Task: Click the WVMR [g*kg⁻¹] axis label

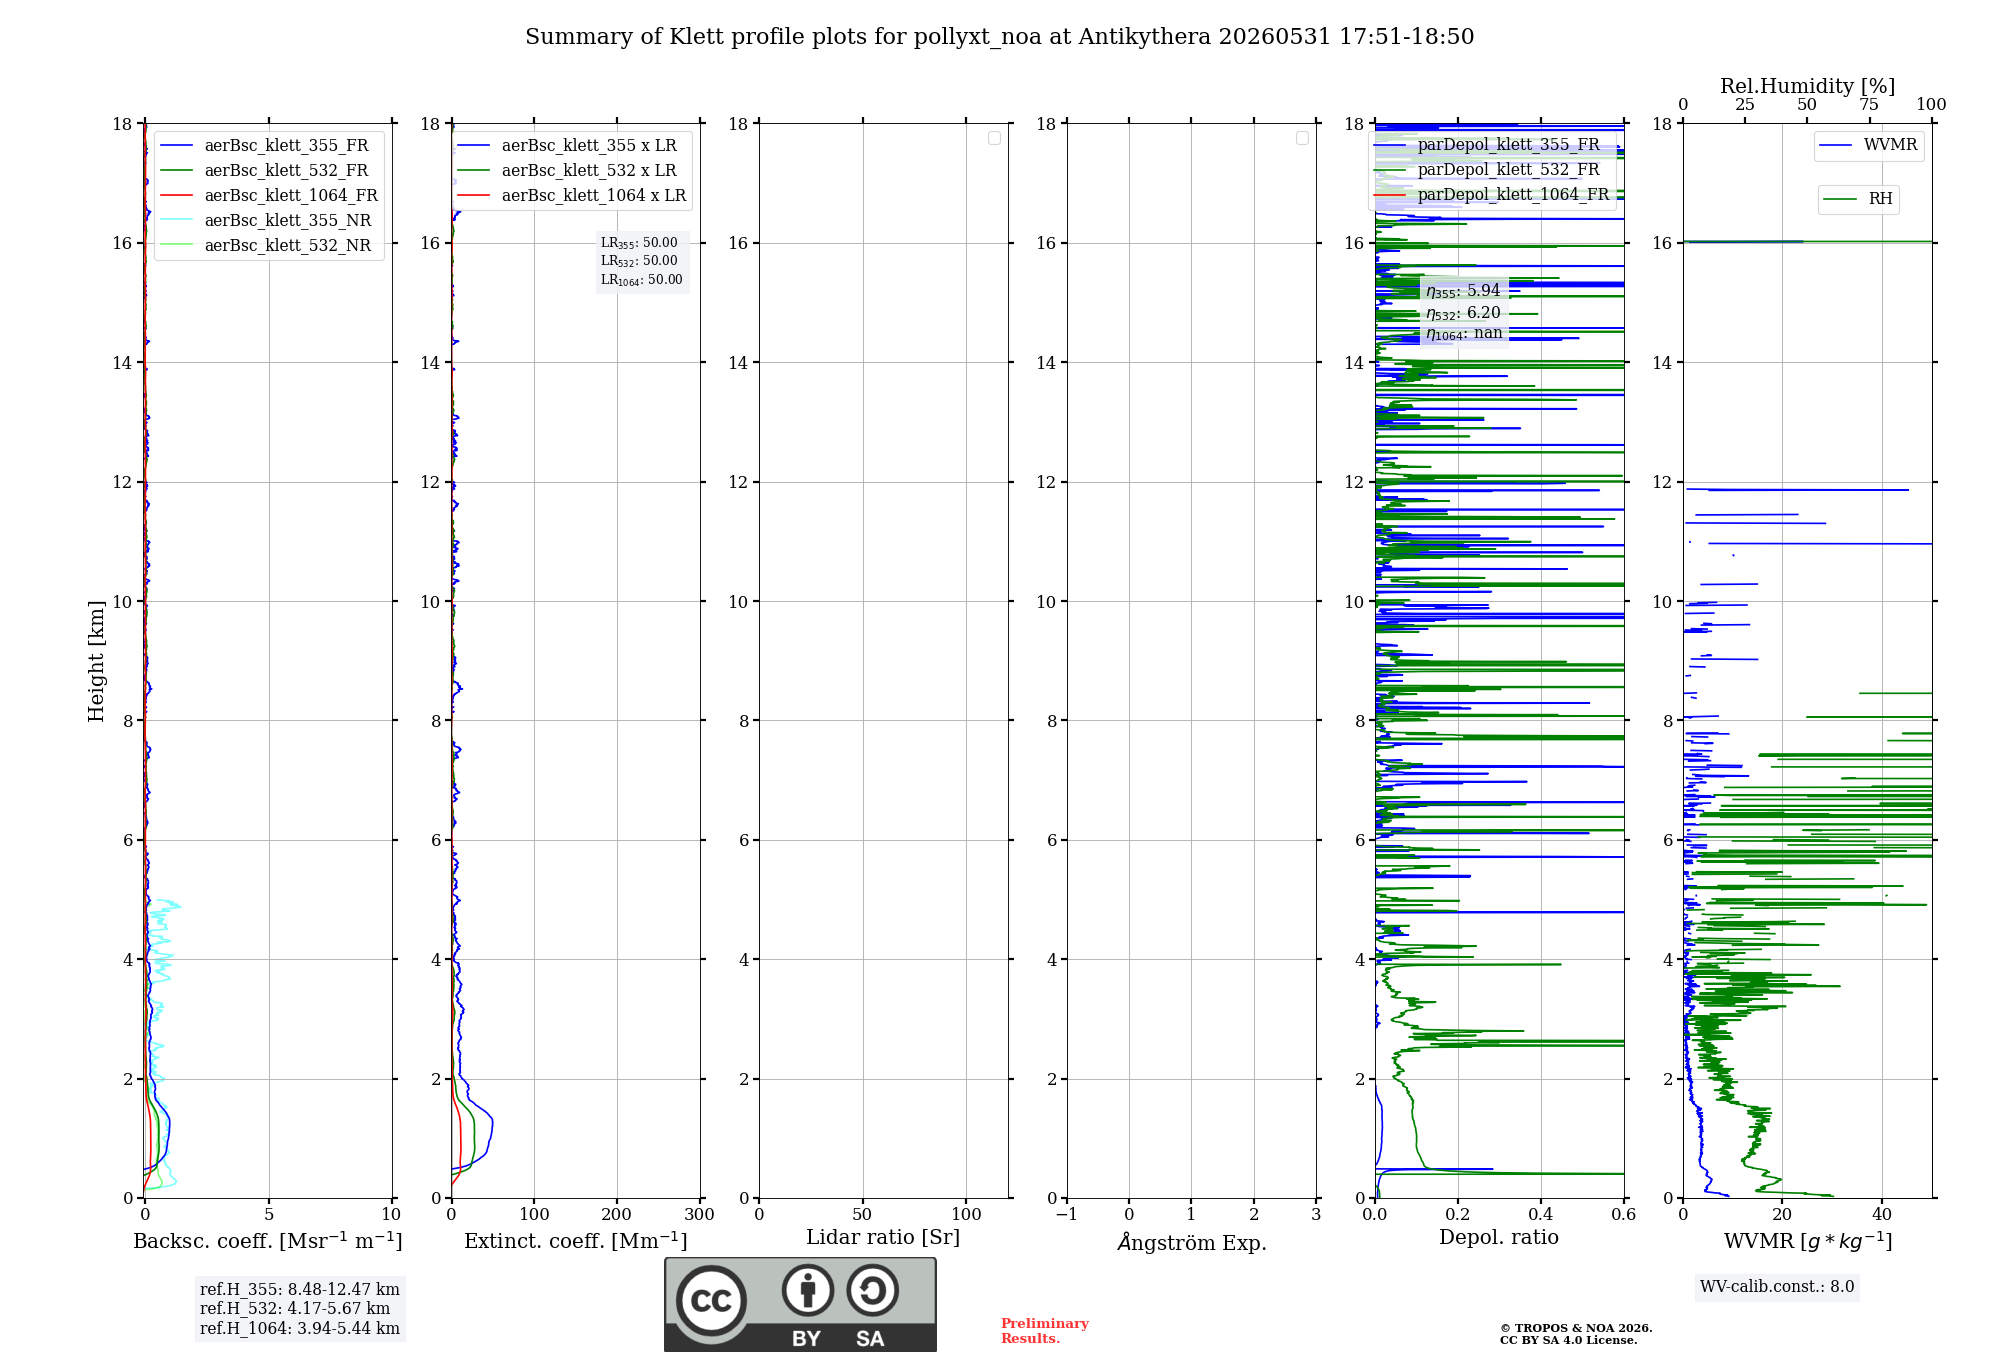Action: tap(1808, 1241)
